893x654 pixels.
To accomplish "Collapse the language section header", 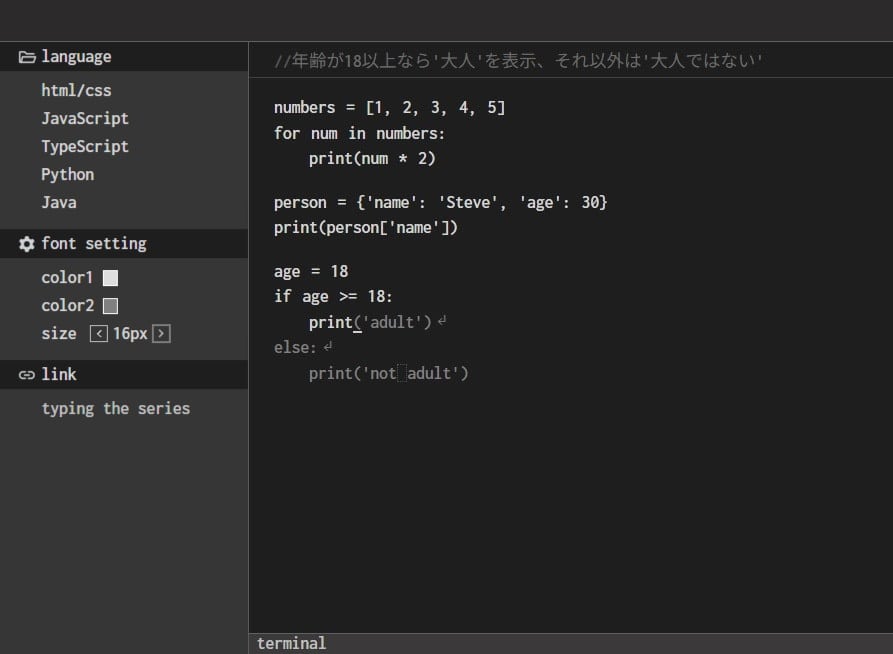I will coord(77,56).
